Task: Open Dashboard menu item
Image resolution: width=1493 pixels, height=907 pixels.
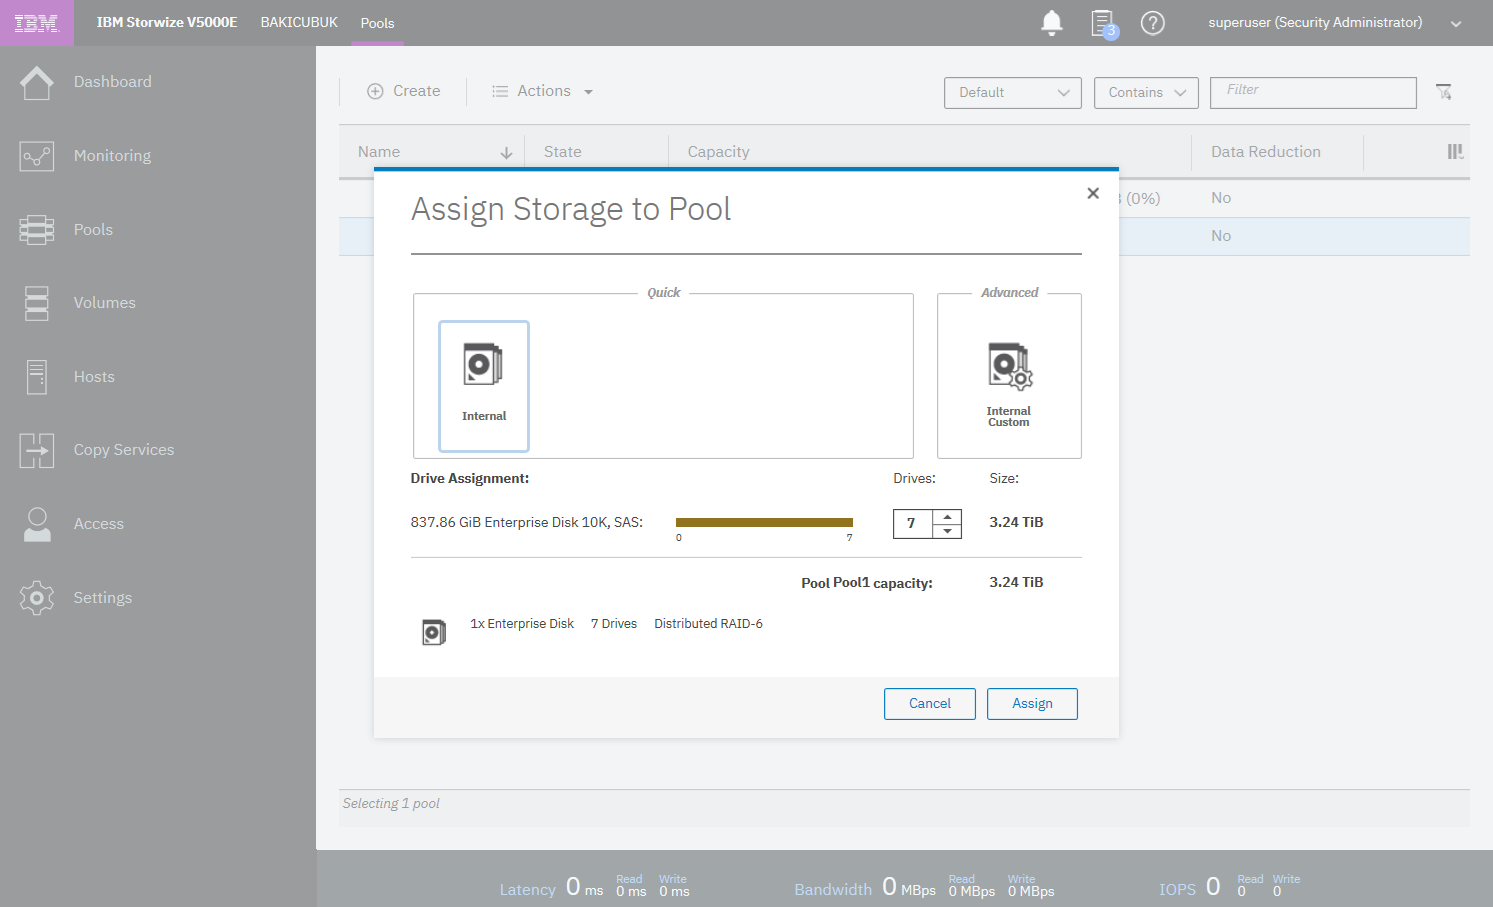Action: tap(113, 82)
